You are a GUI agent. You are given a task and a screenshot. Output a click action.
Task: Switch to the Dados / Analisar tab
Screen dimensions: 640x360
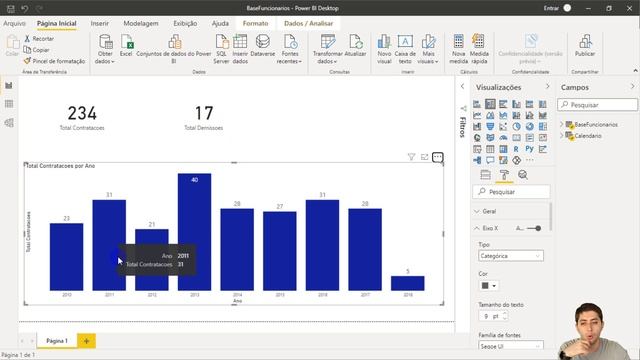pos(309,24)
